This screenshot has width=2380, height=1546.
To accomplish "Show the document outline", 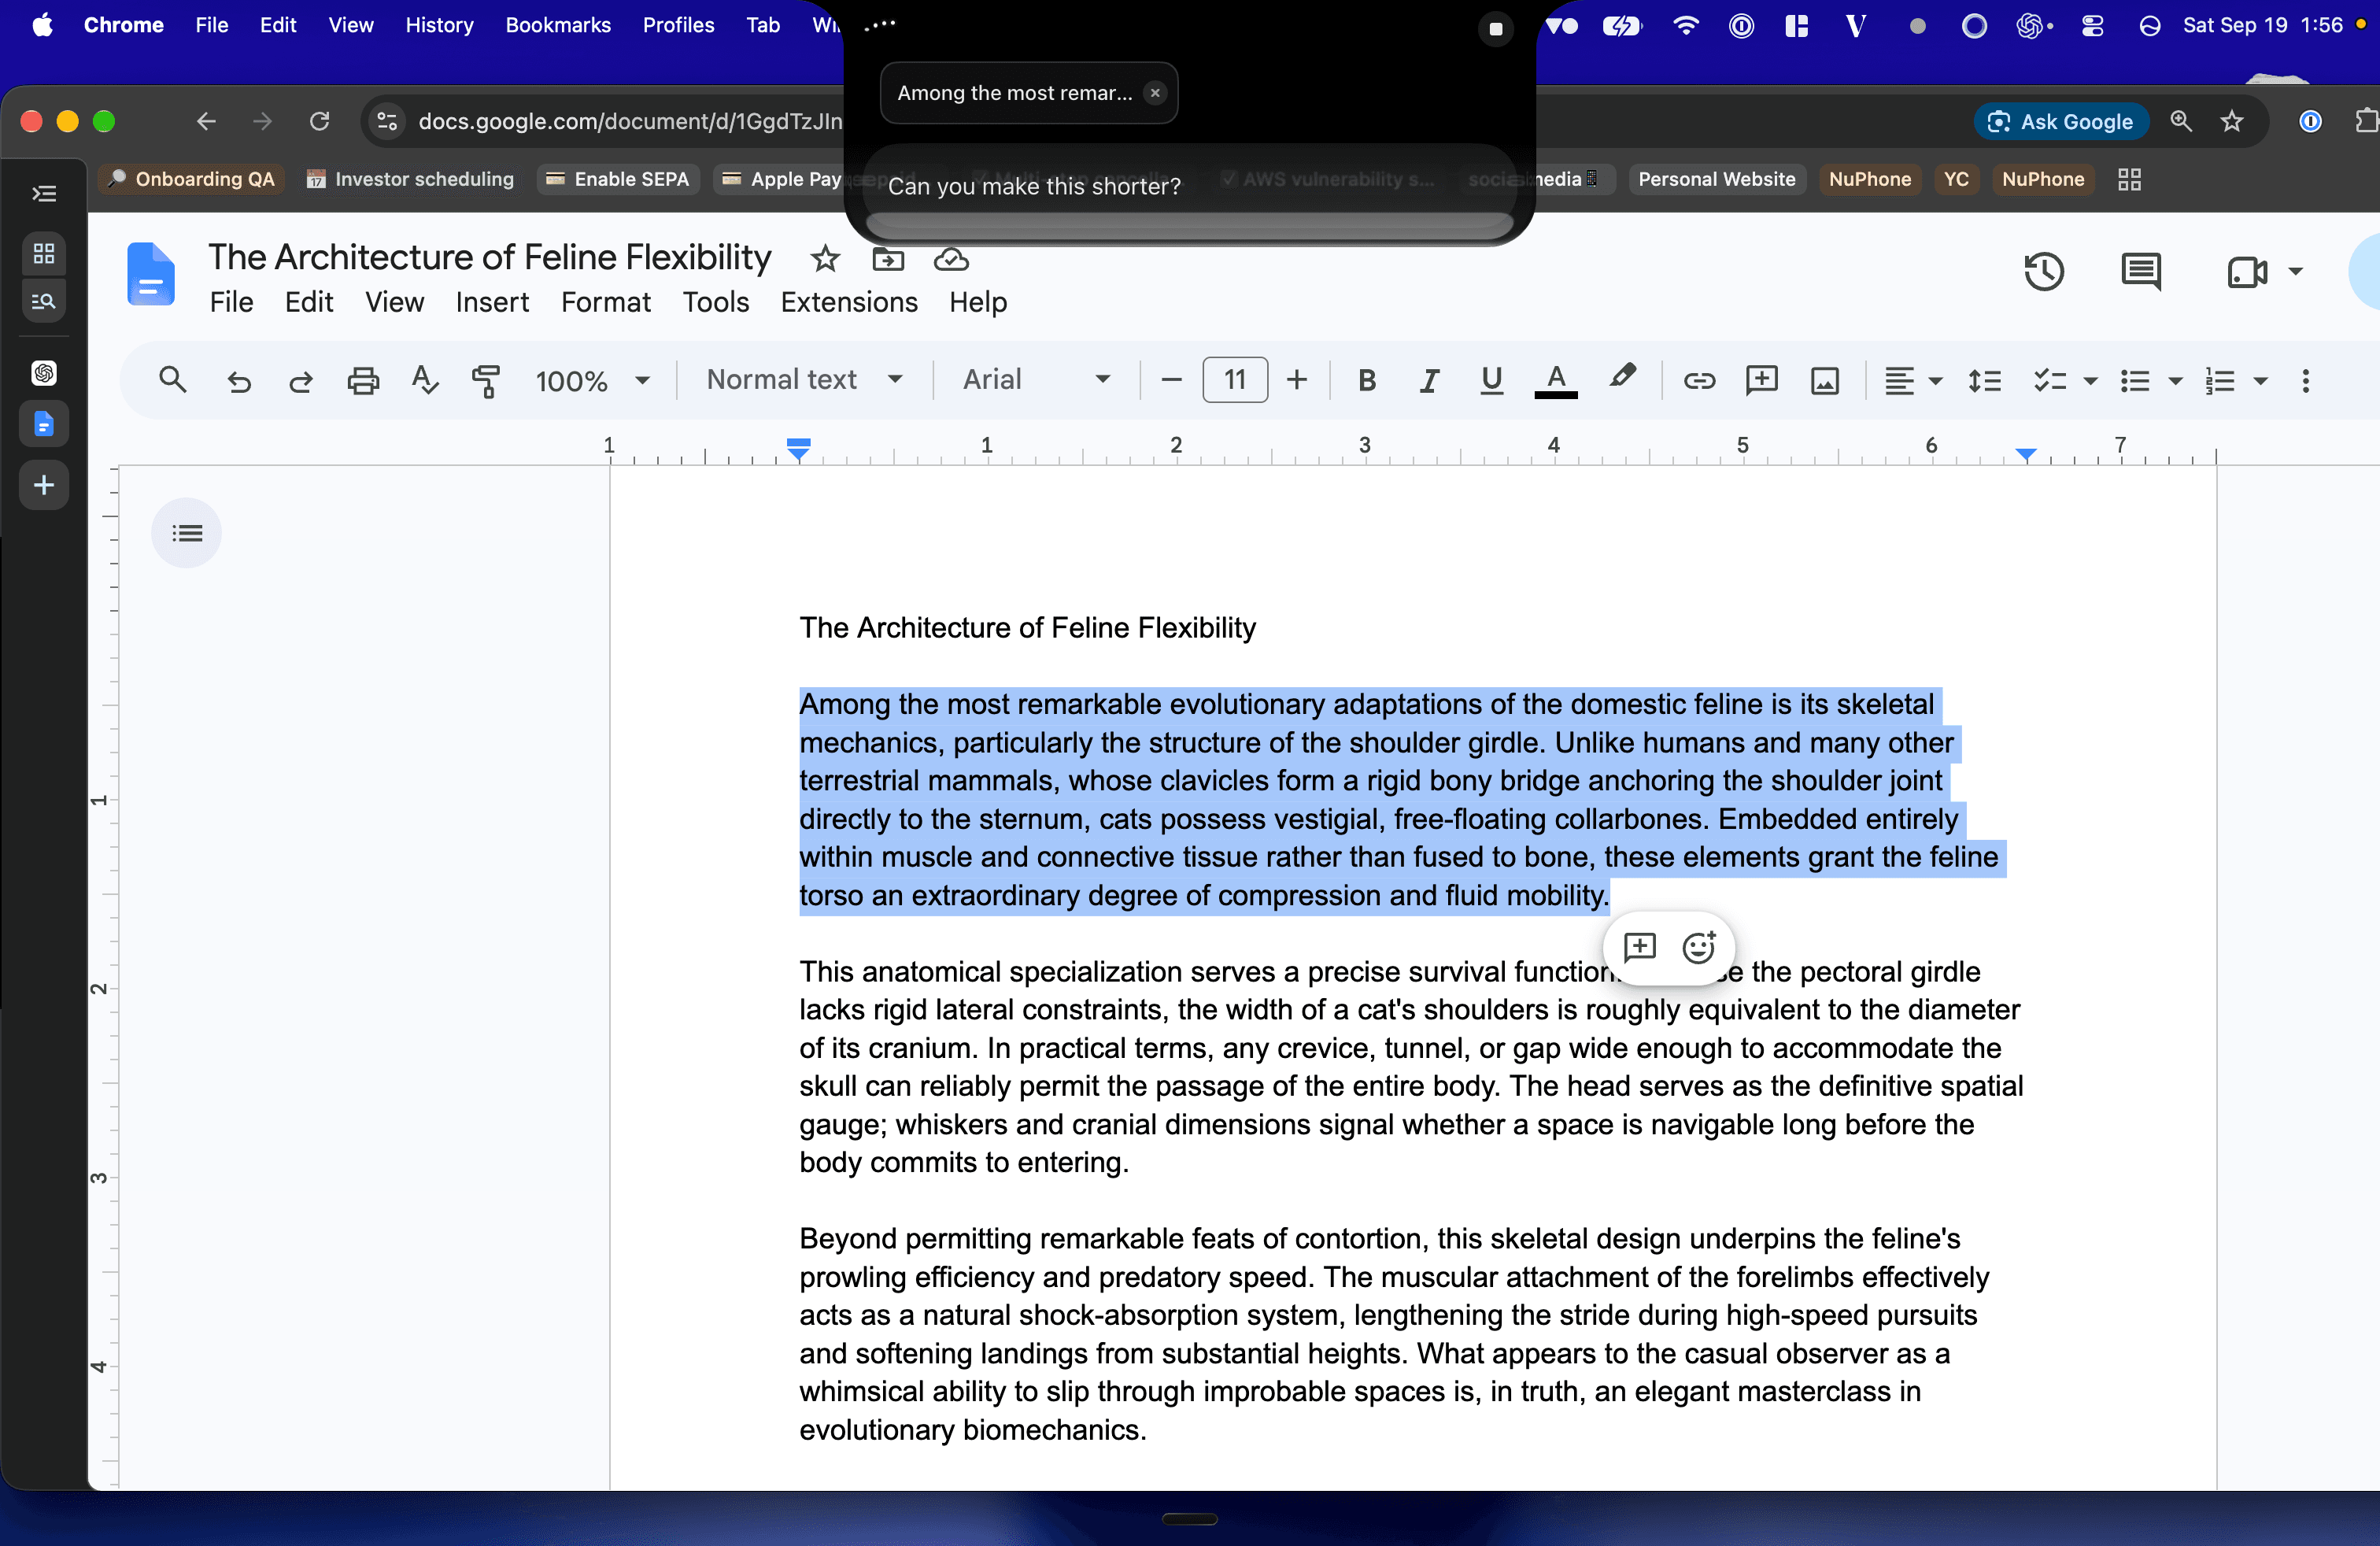I will click(x=187, y=533).
